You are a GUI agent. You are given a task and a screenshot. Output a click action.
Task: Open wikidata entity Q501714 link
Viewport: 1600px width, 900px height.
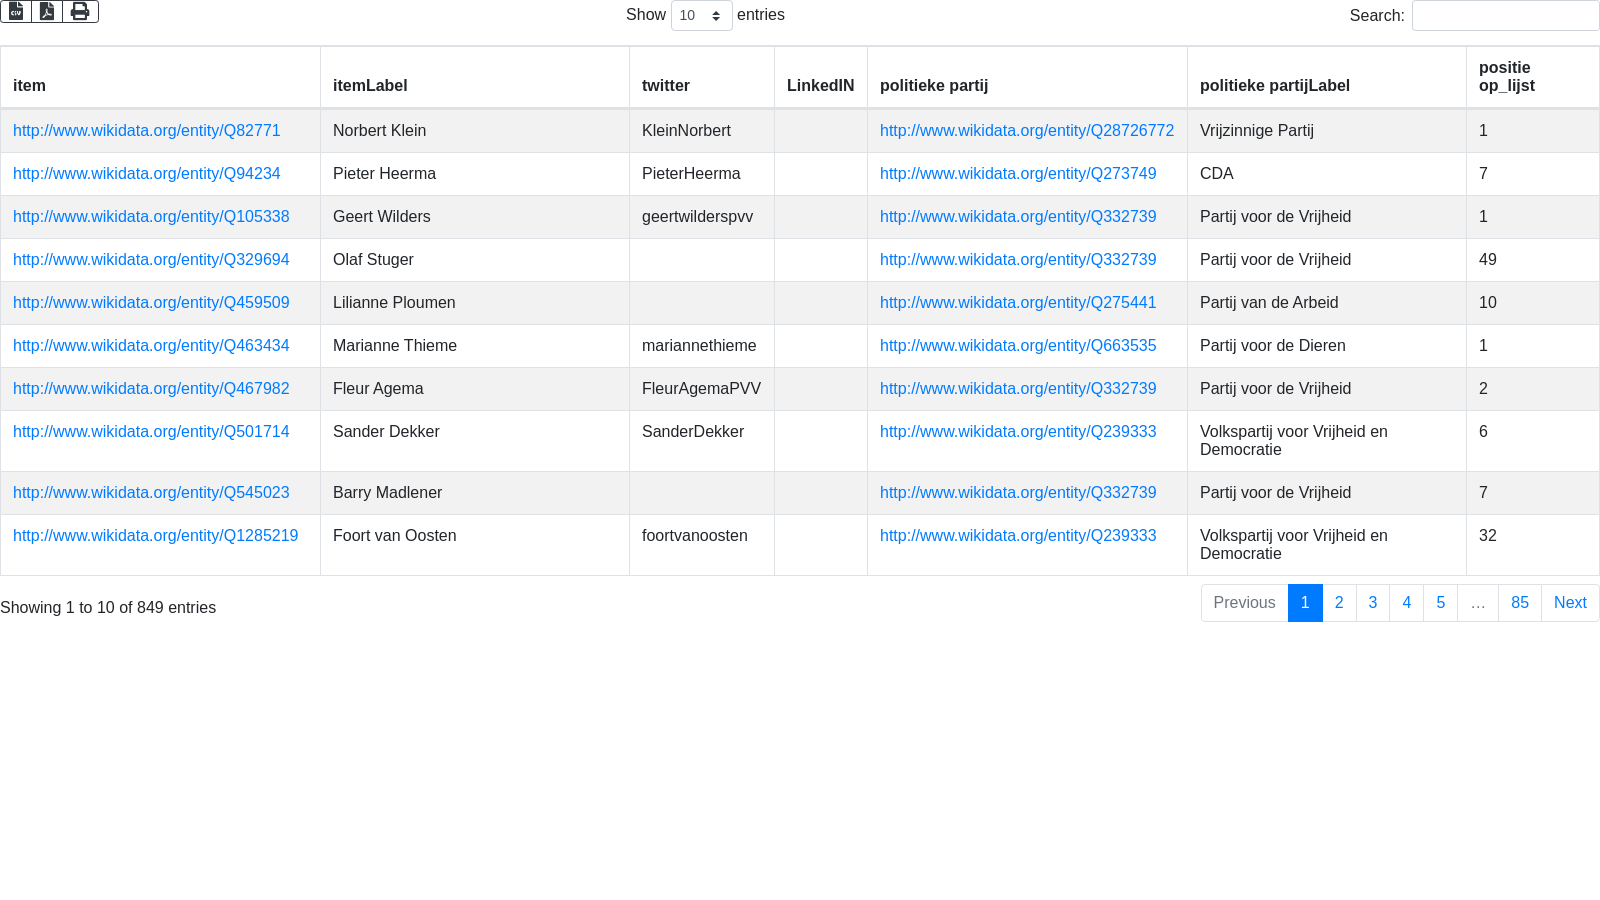click(151, 432)
